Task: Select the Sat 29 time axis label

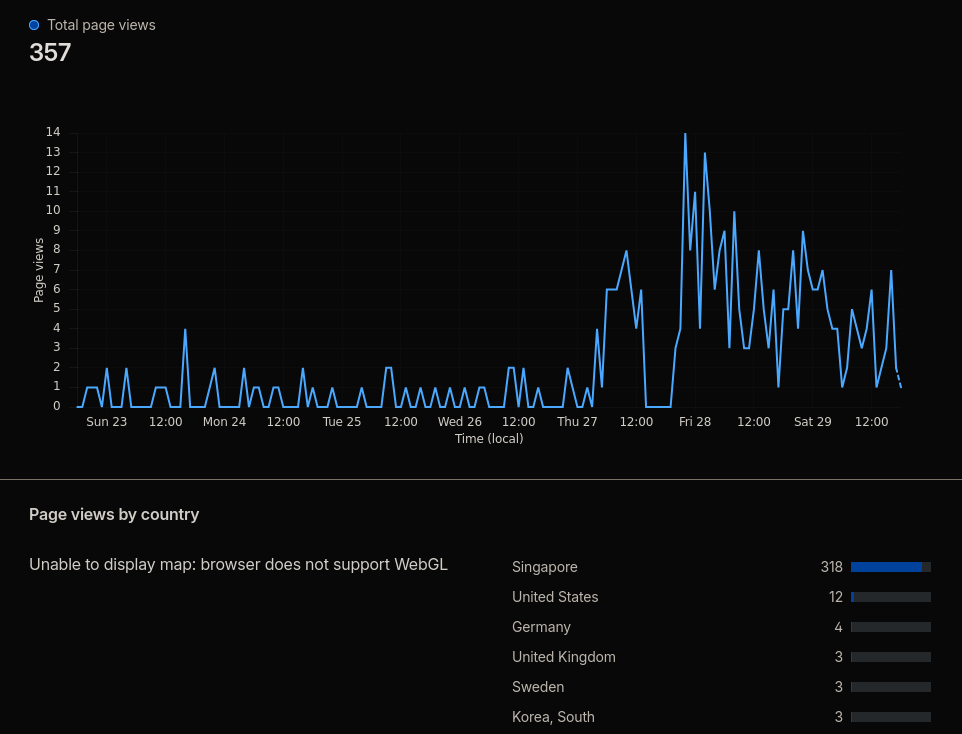Action: 812,422
